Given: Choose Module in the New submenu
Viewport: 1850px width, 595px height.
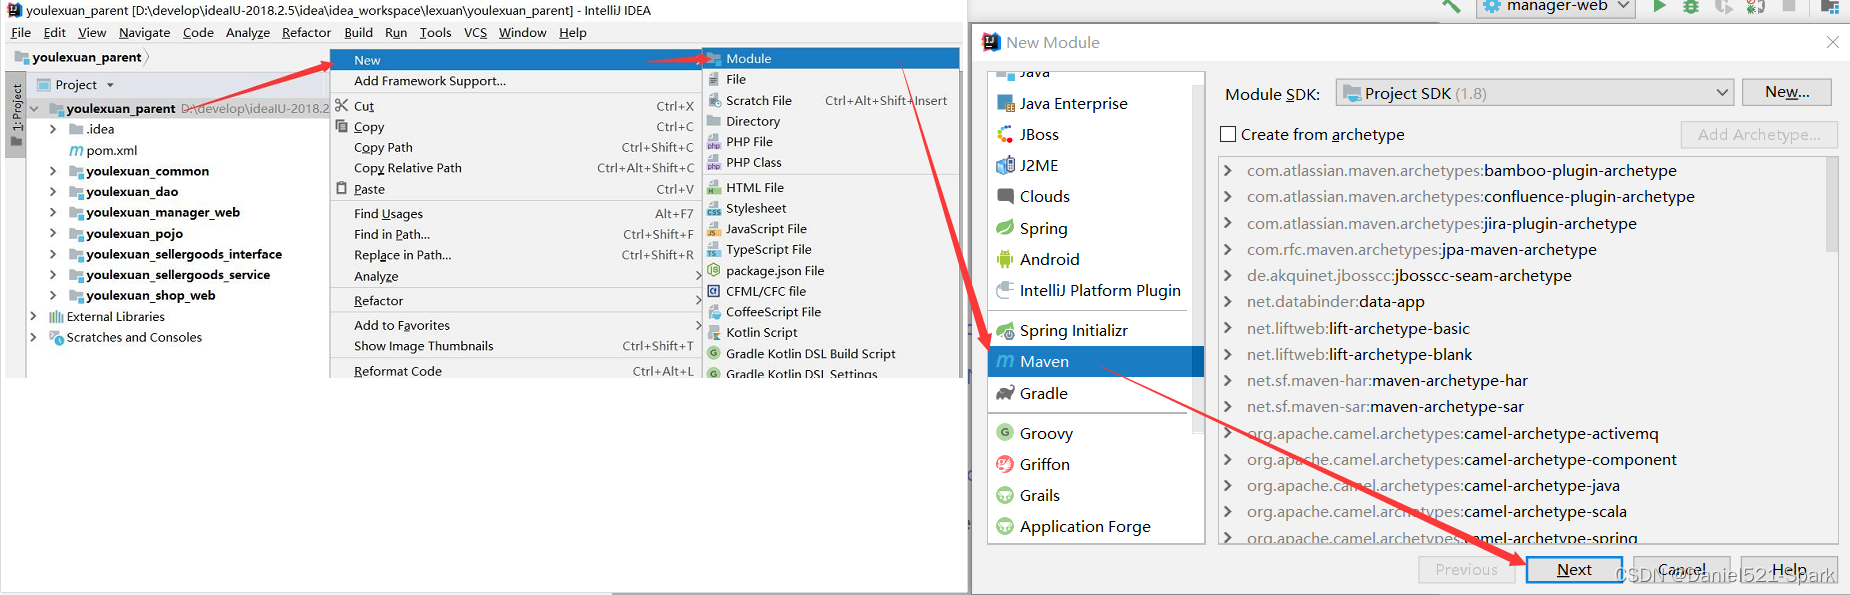Looking at the screenshot, I should click(831, 58).
